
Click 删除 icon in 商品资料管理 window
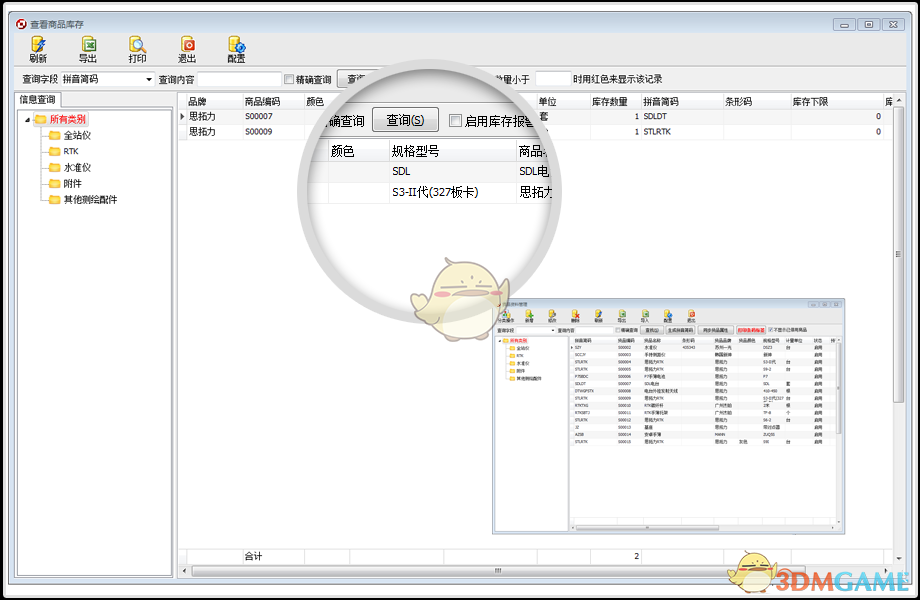click(577, 313)
